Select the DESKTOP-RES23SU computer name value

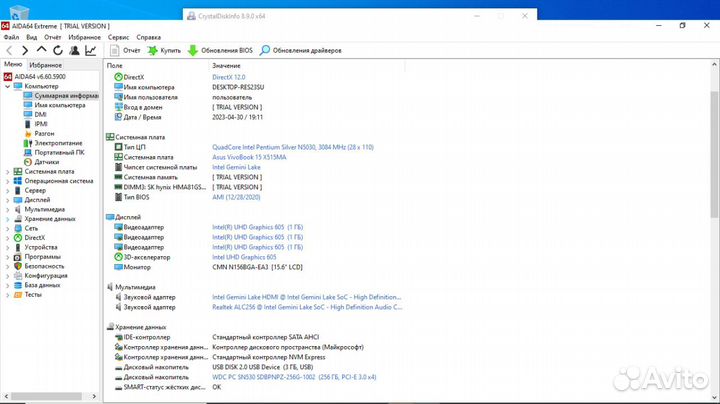click(238, 87)
